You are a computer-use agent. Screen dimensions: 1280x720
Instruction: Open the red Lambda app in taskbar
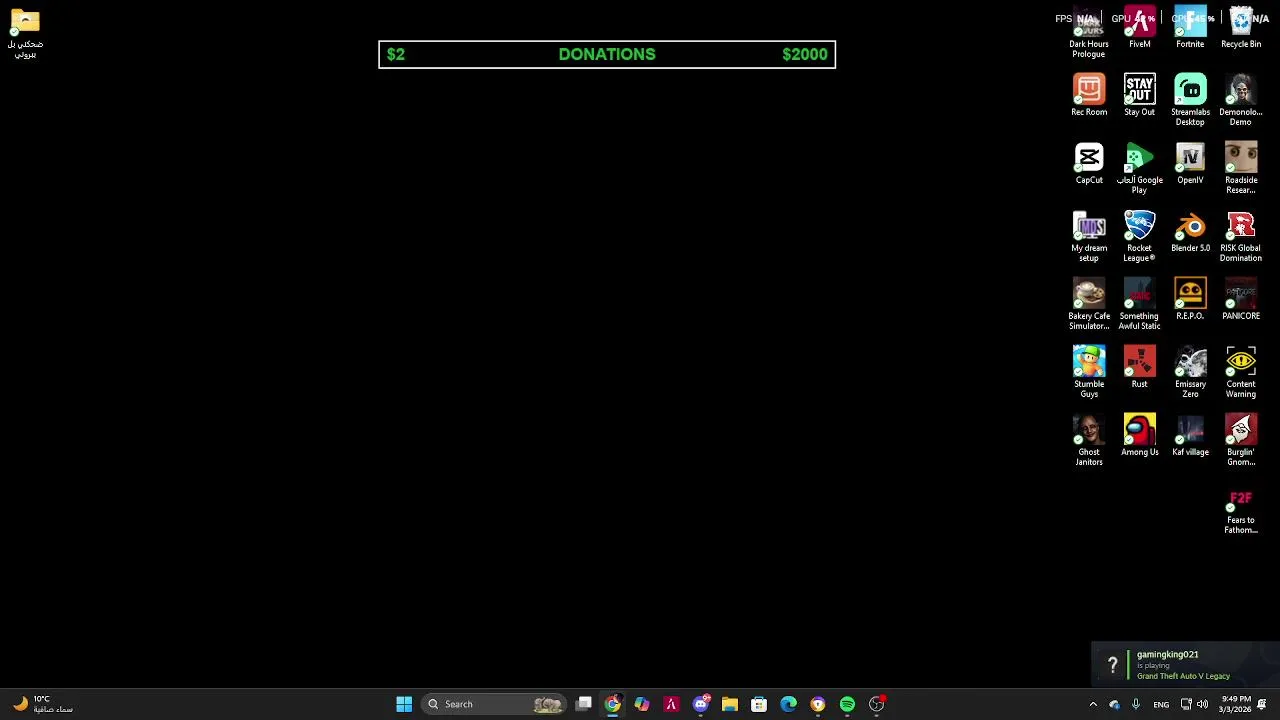click(x=671, y=704)
